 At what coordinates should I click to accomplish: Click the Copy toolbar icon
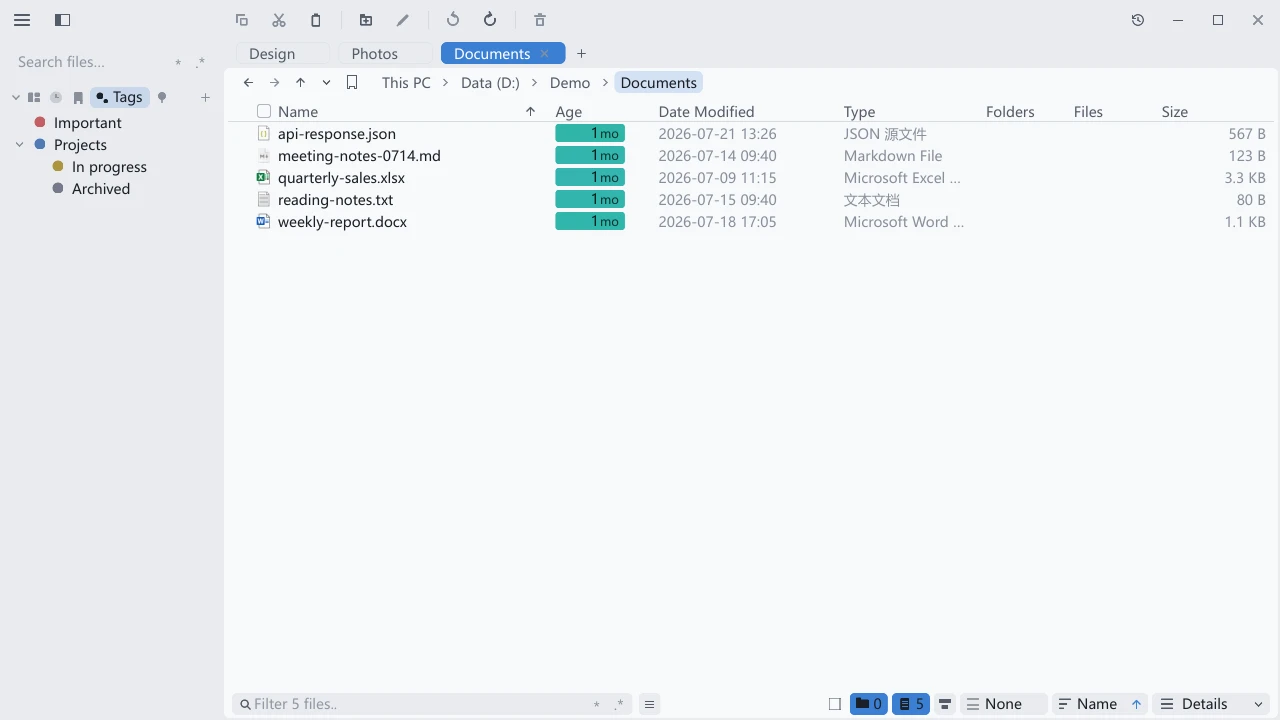coord(241,20)
